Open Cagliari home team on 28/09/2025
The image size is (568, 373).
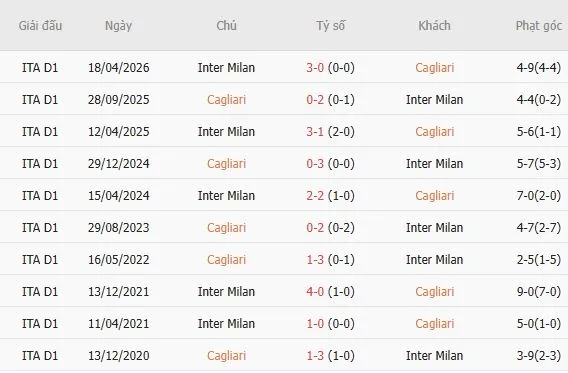pyautogui.click(x=226, y=100)
